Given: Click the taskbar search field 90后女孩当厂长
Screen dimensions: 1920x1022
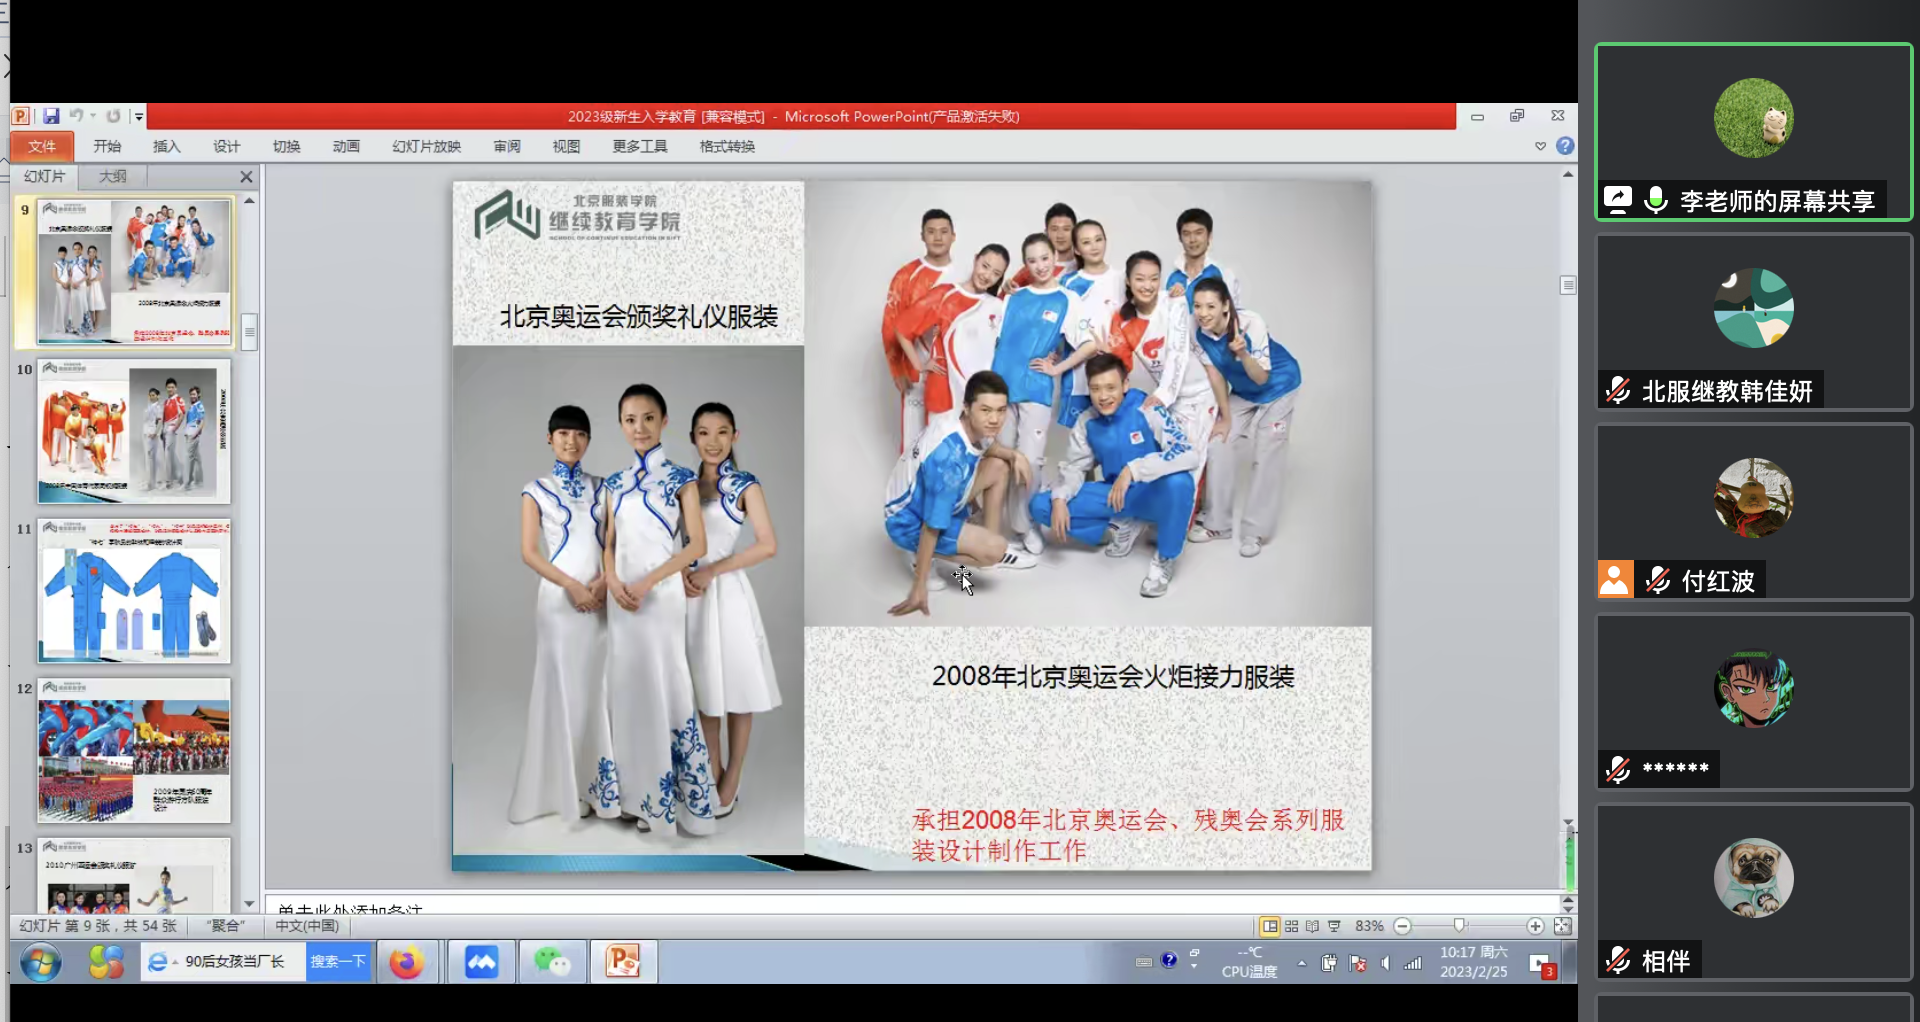Looking at the screenshot, I should (223, 962).
